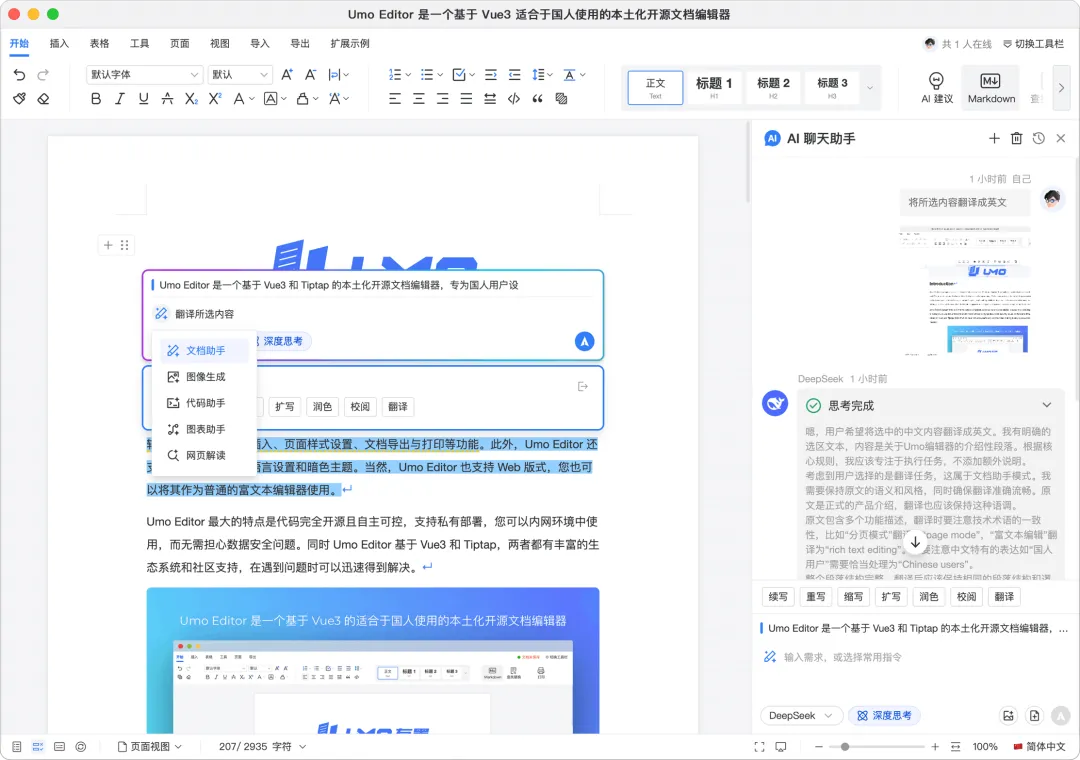Expand ordered list options
The width and height of the screenshot is (1080, 760).
pos(408,74)
